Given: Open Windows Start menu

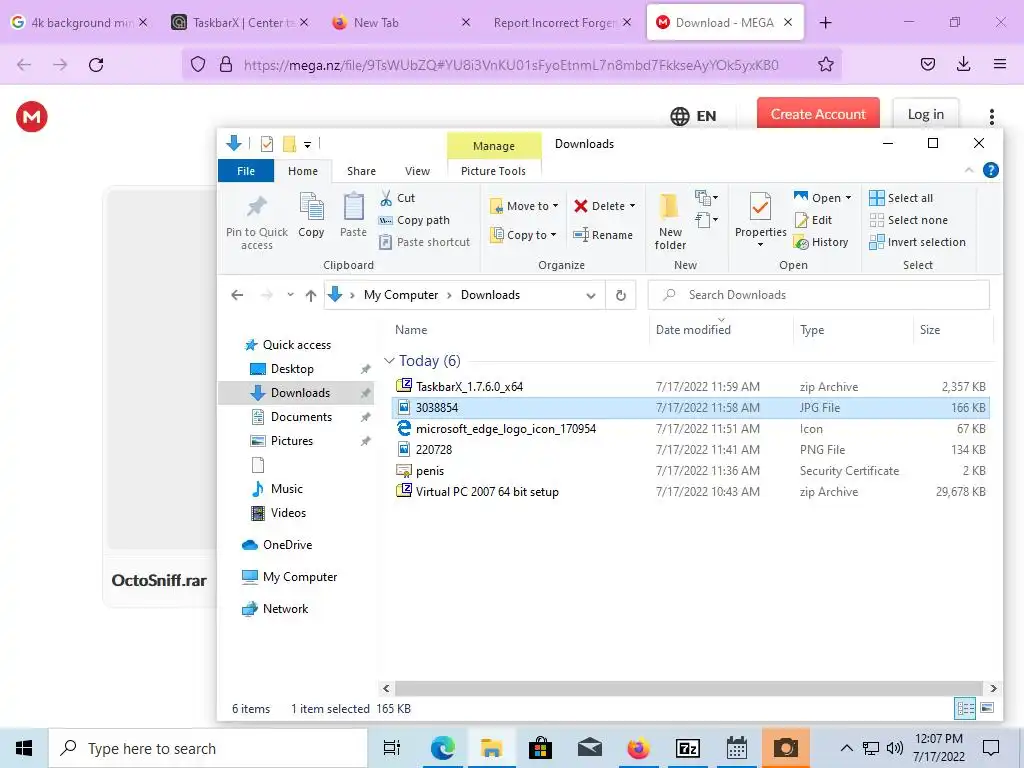Looking at the screenshot, I should click(x=24, y=748).
